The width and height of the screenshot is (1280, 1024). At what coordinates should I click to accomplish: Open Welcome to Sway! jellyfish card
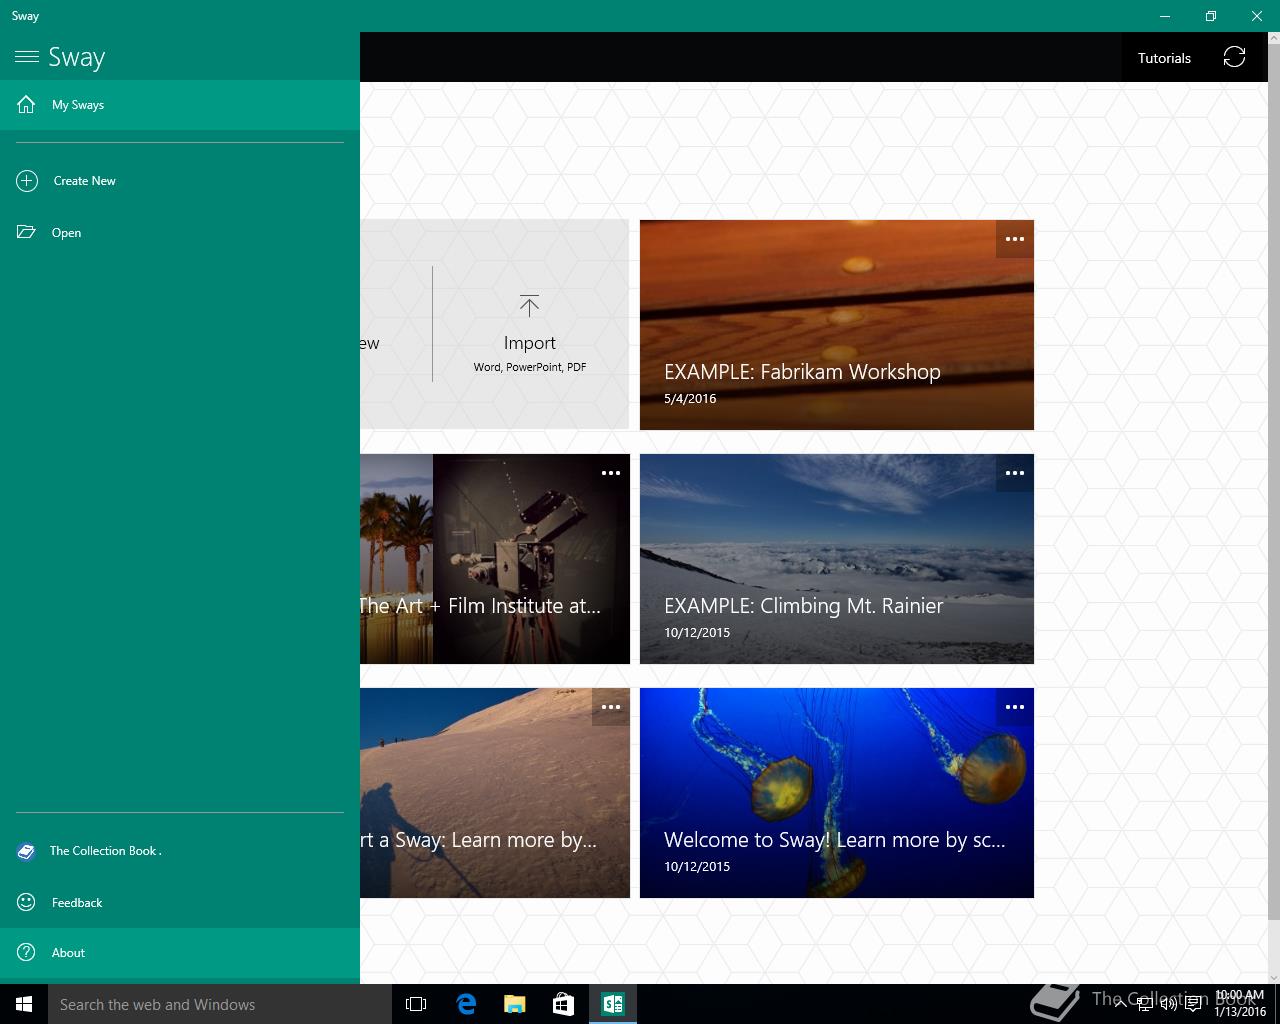tap(837, 793)
